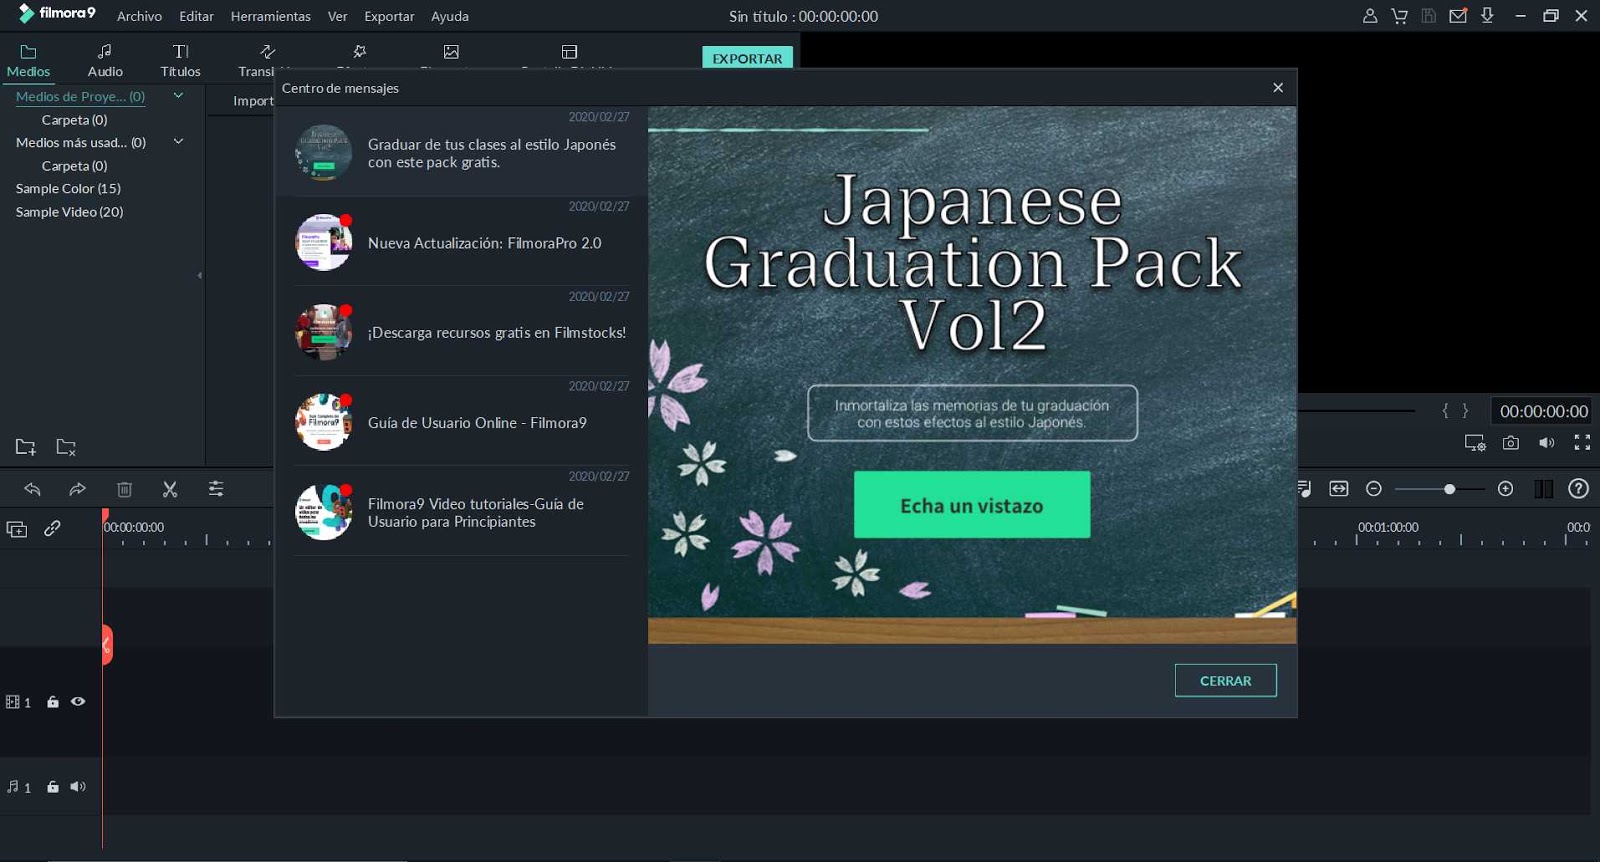Click the shopping cart icon
The width and height of the screenshot is (1600, 862).
[x=1399, y=16]
